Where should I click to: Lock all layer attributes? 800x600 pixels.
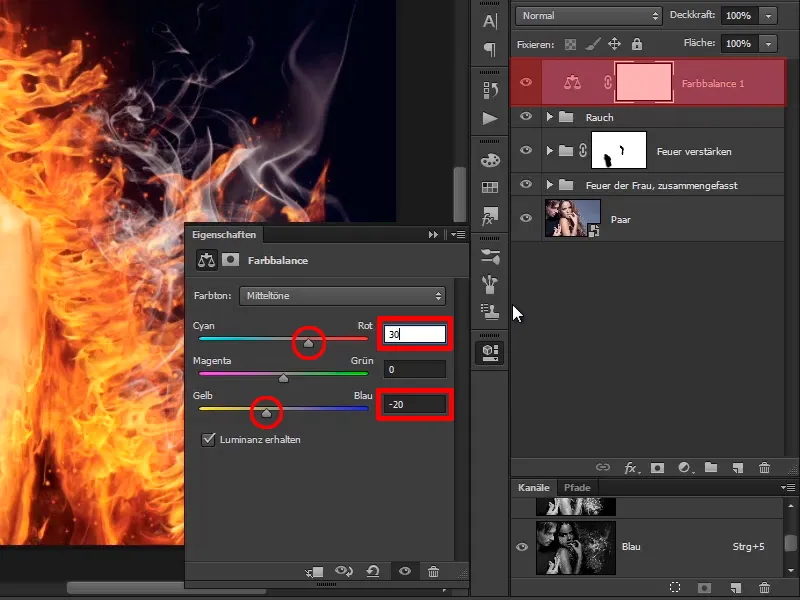637,44
